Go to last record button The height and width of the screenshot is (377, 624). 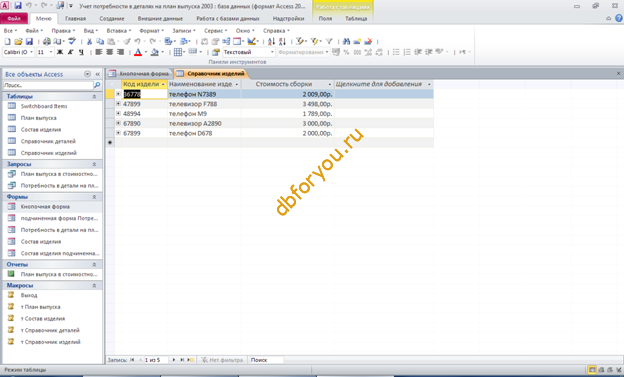pyautogui.click(x=182, y=360)
